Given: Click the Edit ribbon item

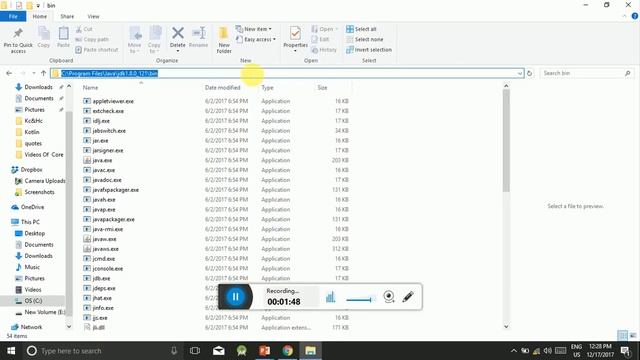Looking at the screenshot, I should click(x=320, y=40).
